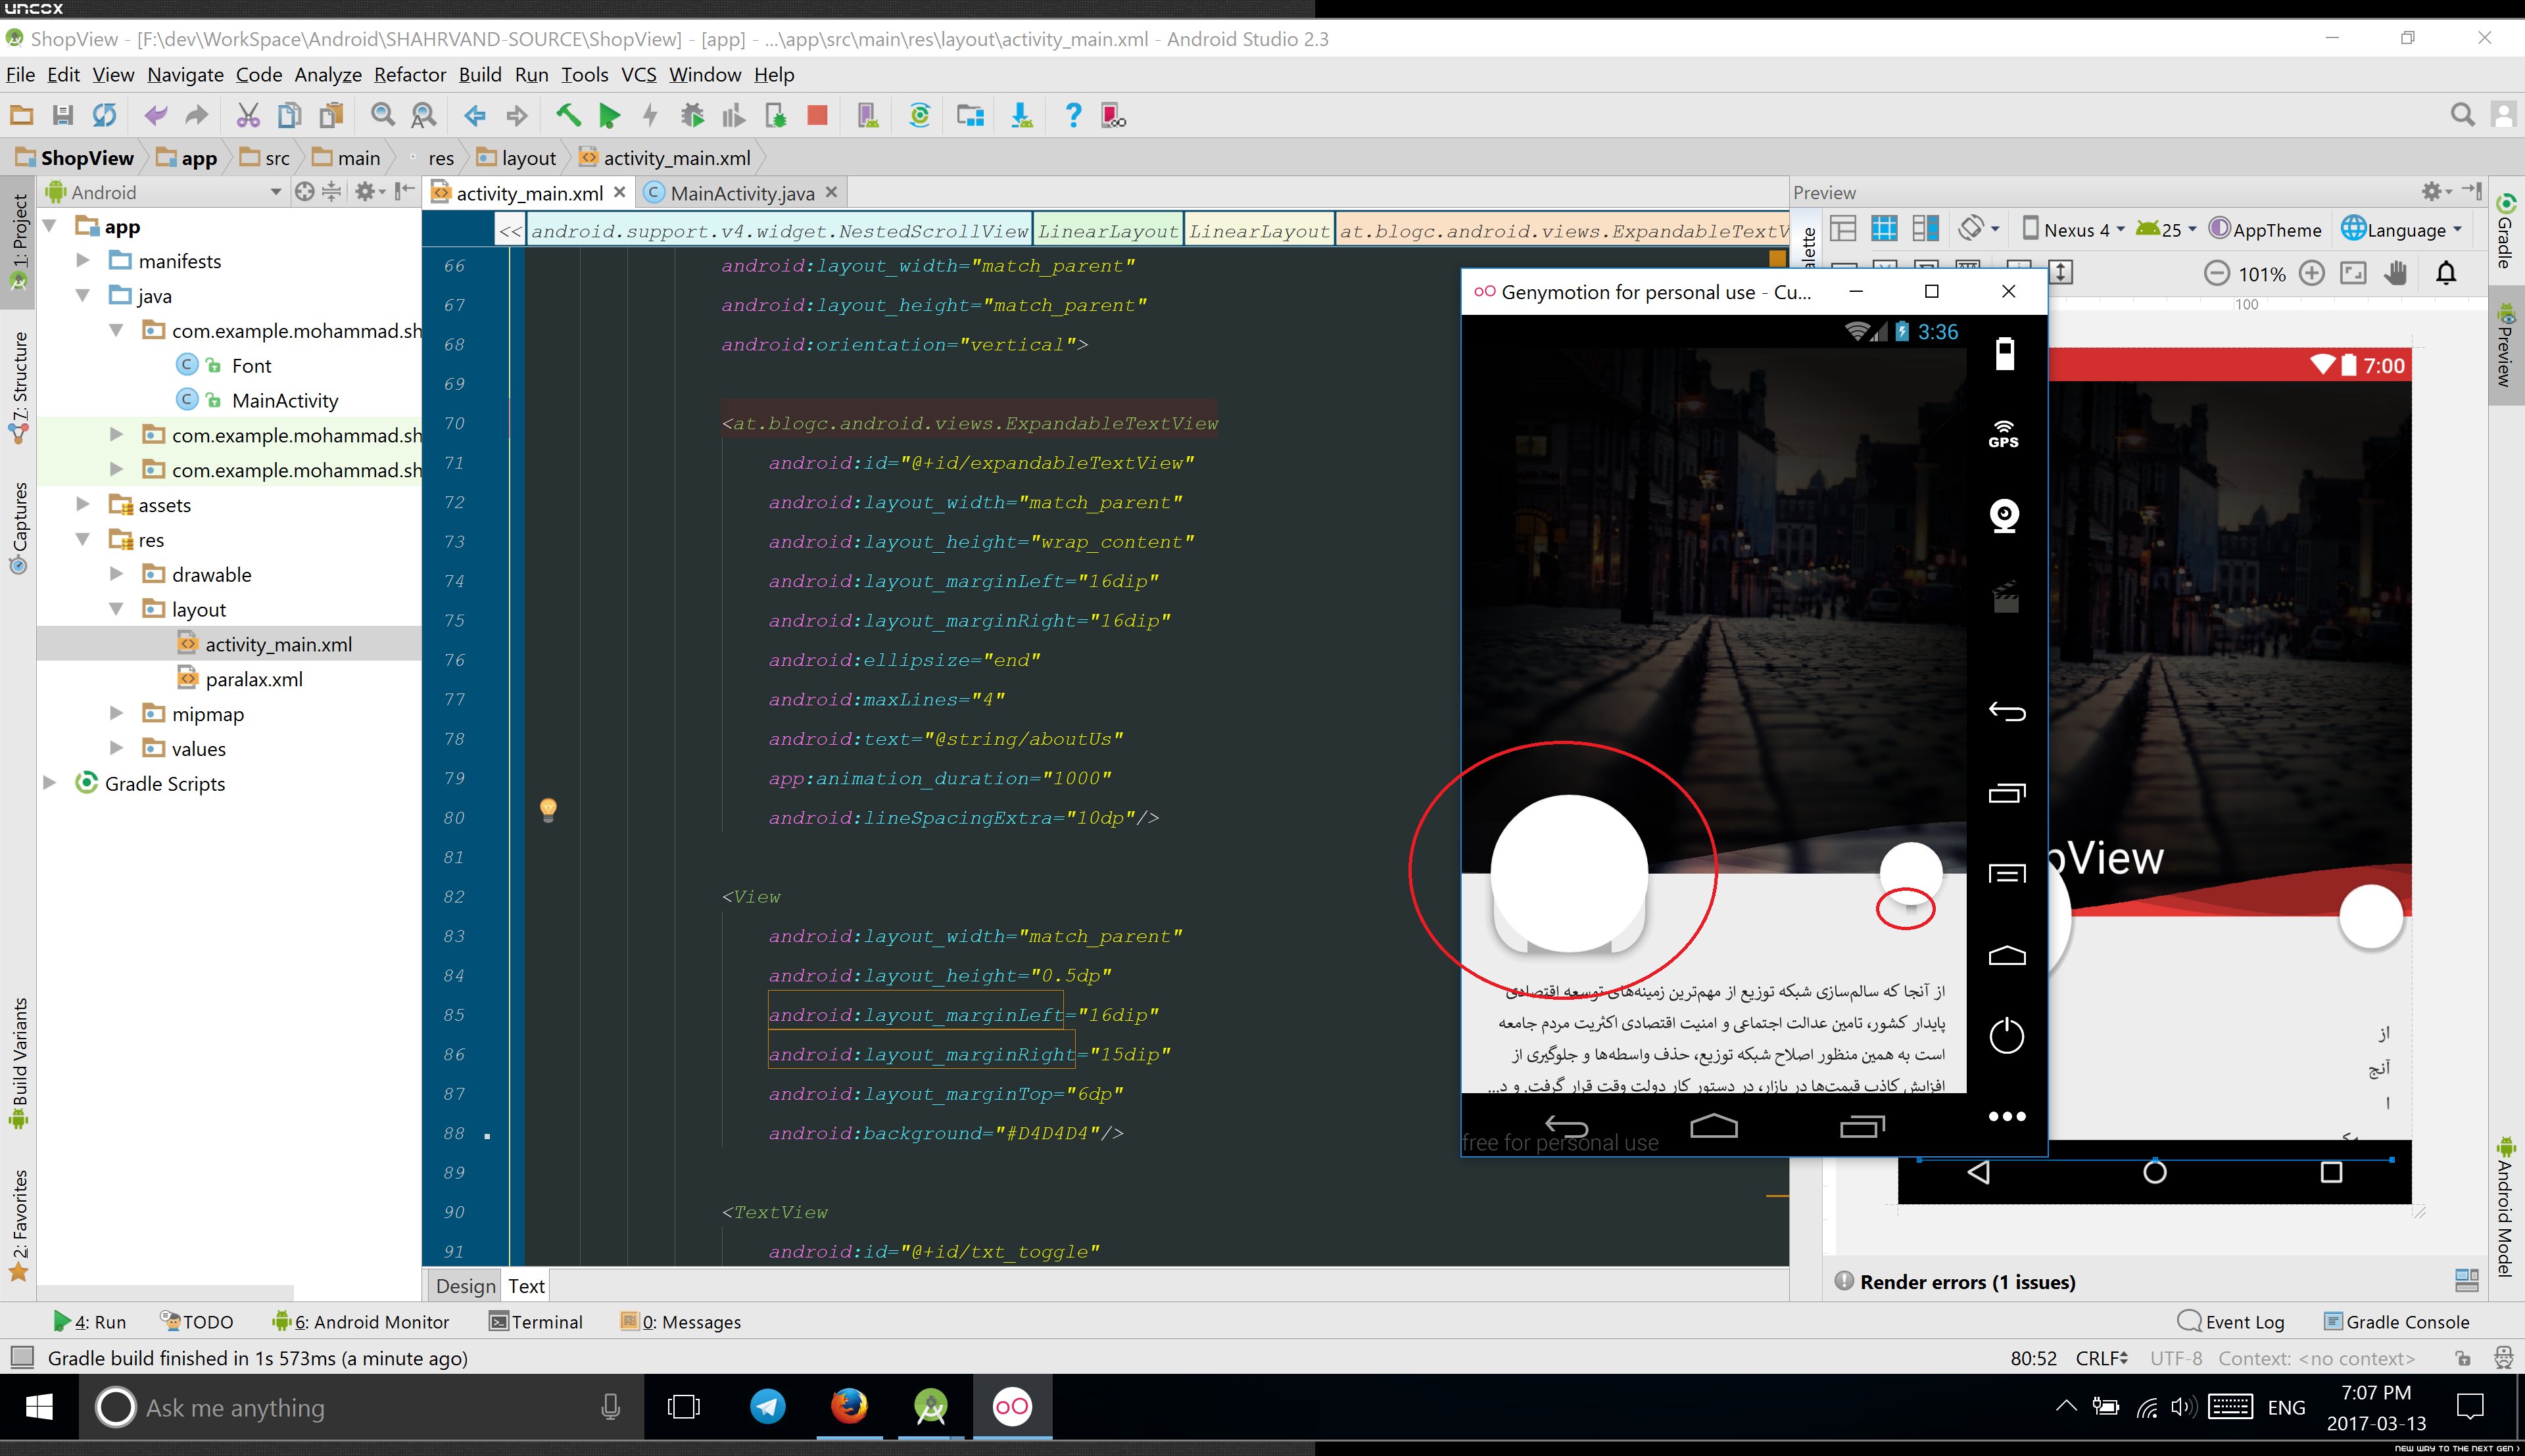2525x1456 pixels.
Task: Expand the assets folder
Action: click(x=83, y=505)
